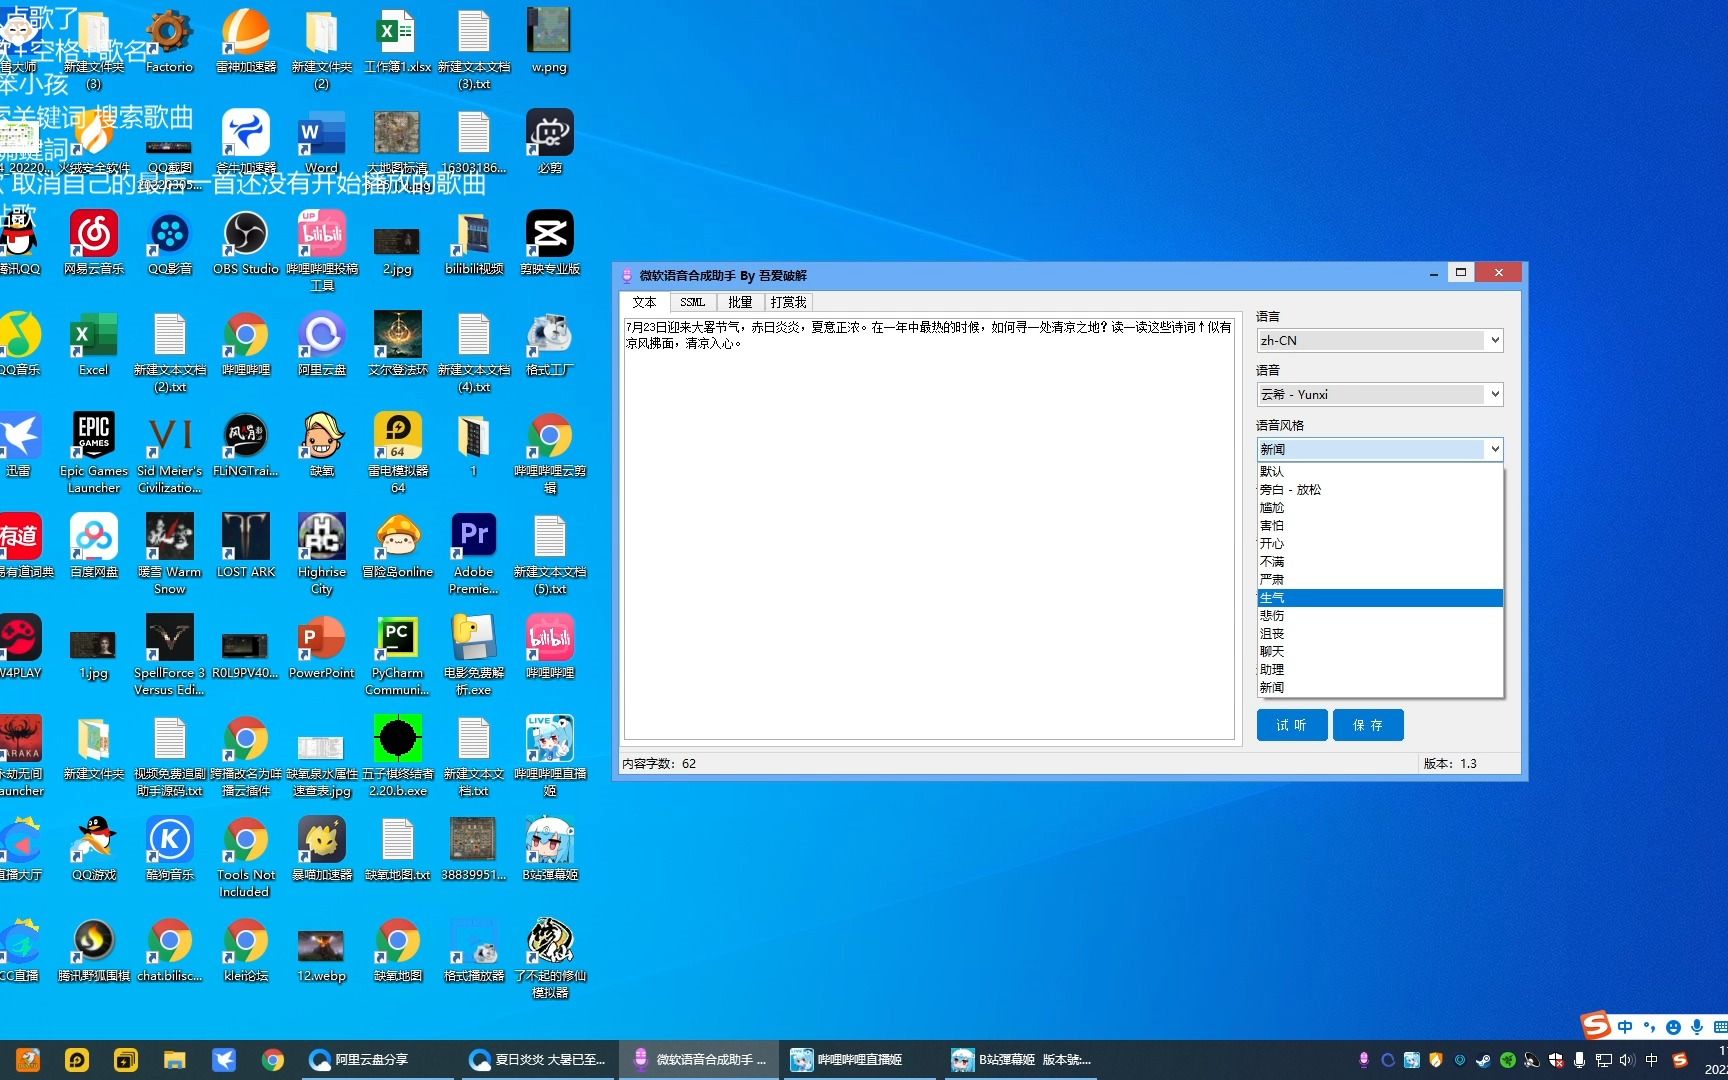Launch the 雷电模拟器 64 desktop icon
The height and width of the screenshot is (1080, 1728).
[x=398, y=453]
